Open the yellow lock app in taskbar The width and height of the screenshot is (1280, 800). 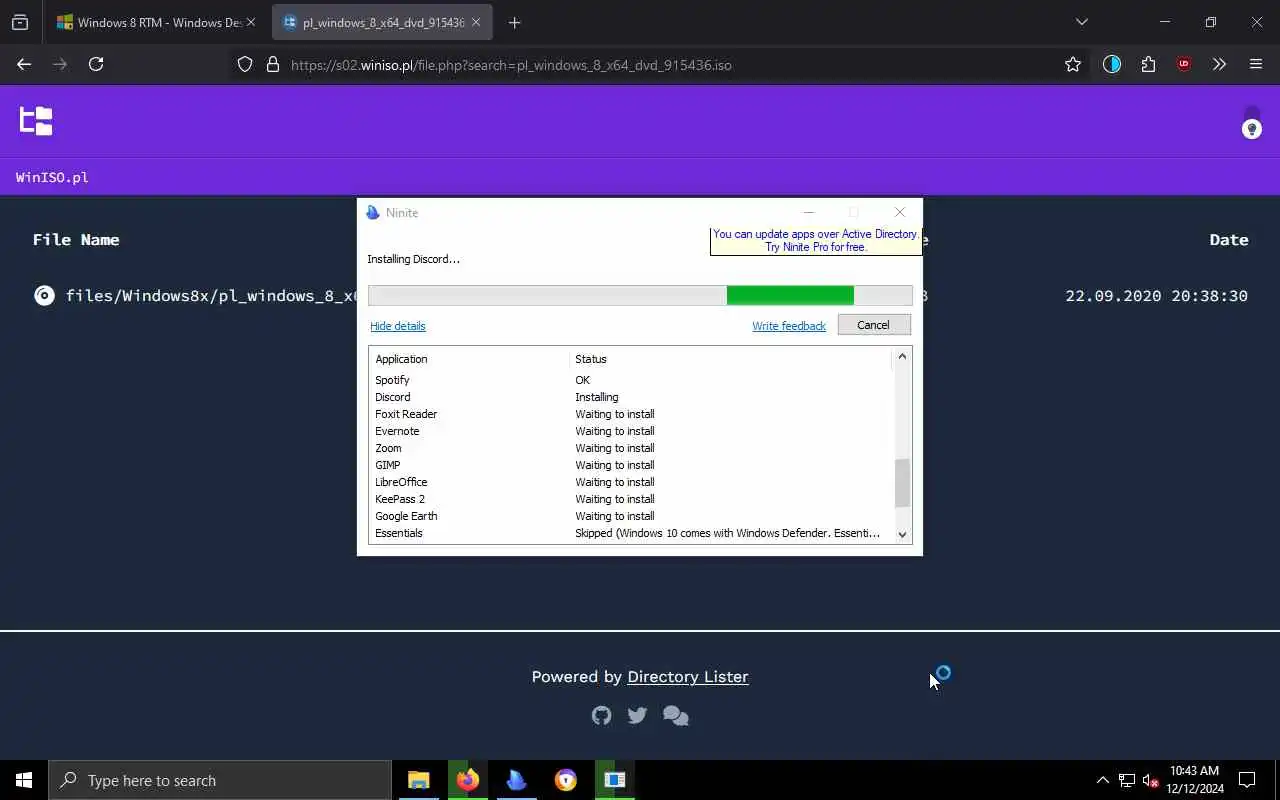point(566,780)
